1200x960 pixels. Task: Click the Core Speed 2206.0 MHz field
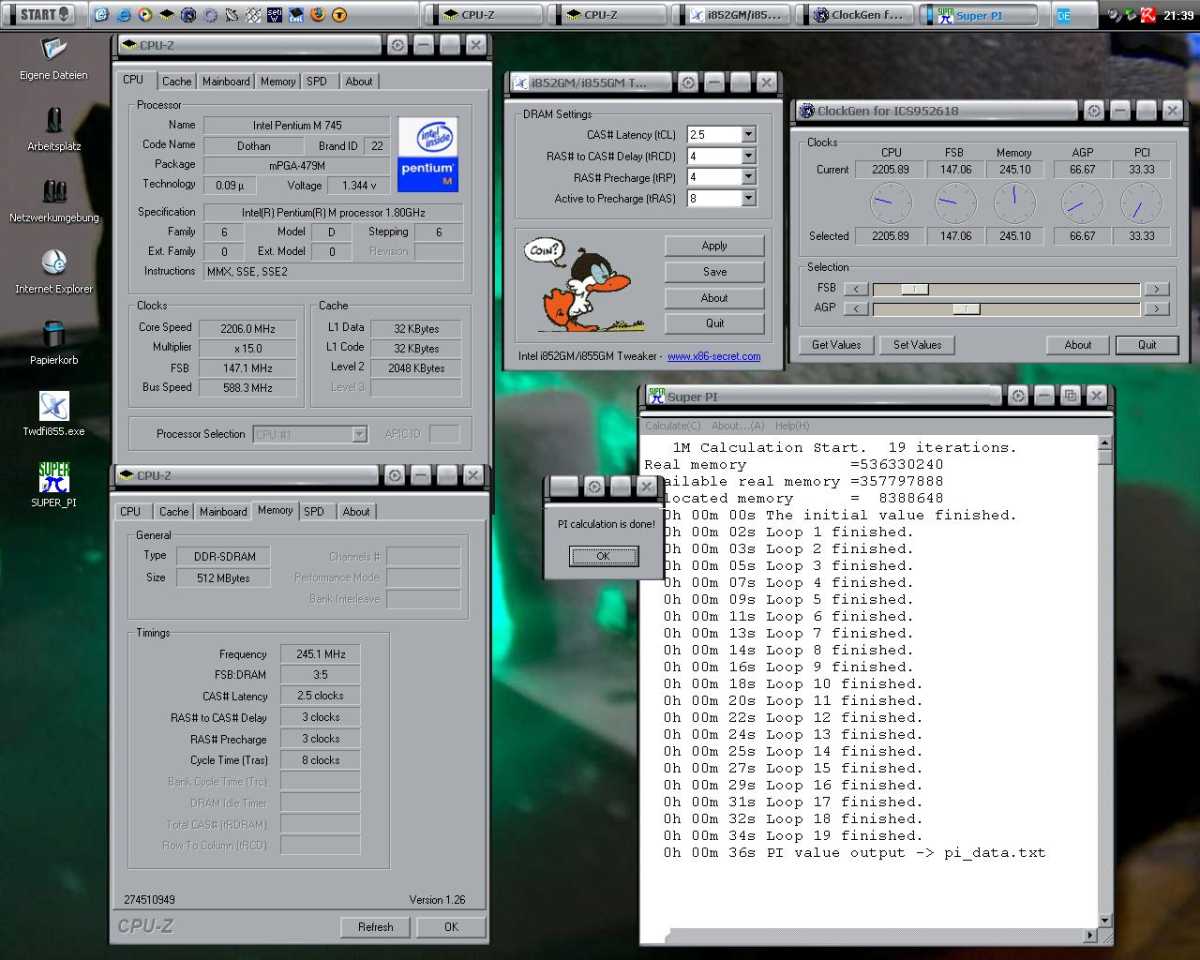(249, 328)
